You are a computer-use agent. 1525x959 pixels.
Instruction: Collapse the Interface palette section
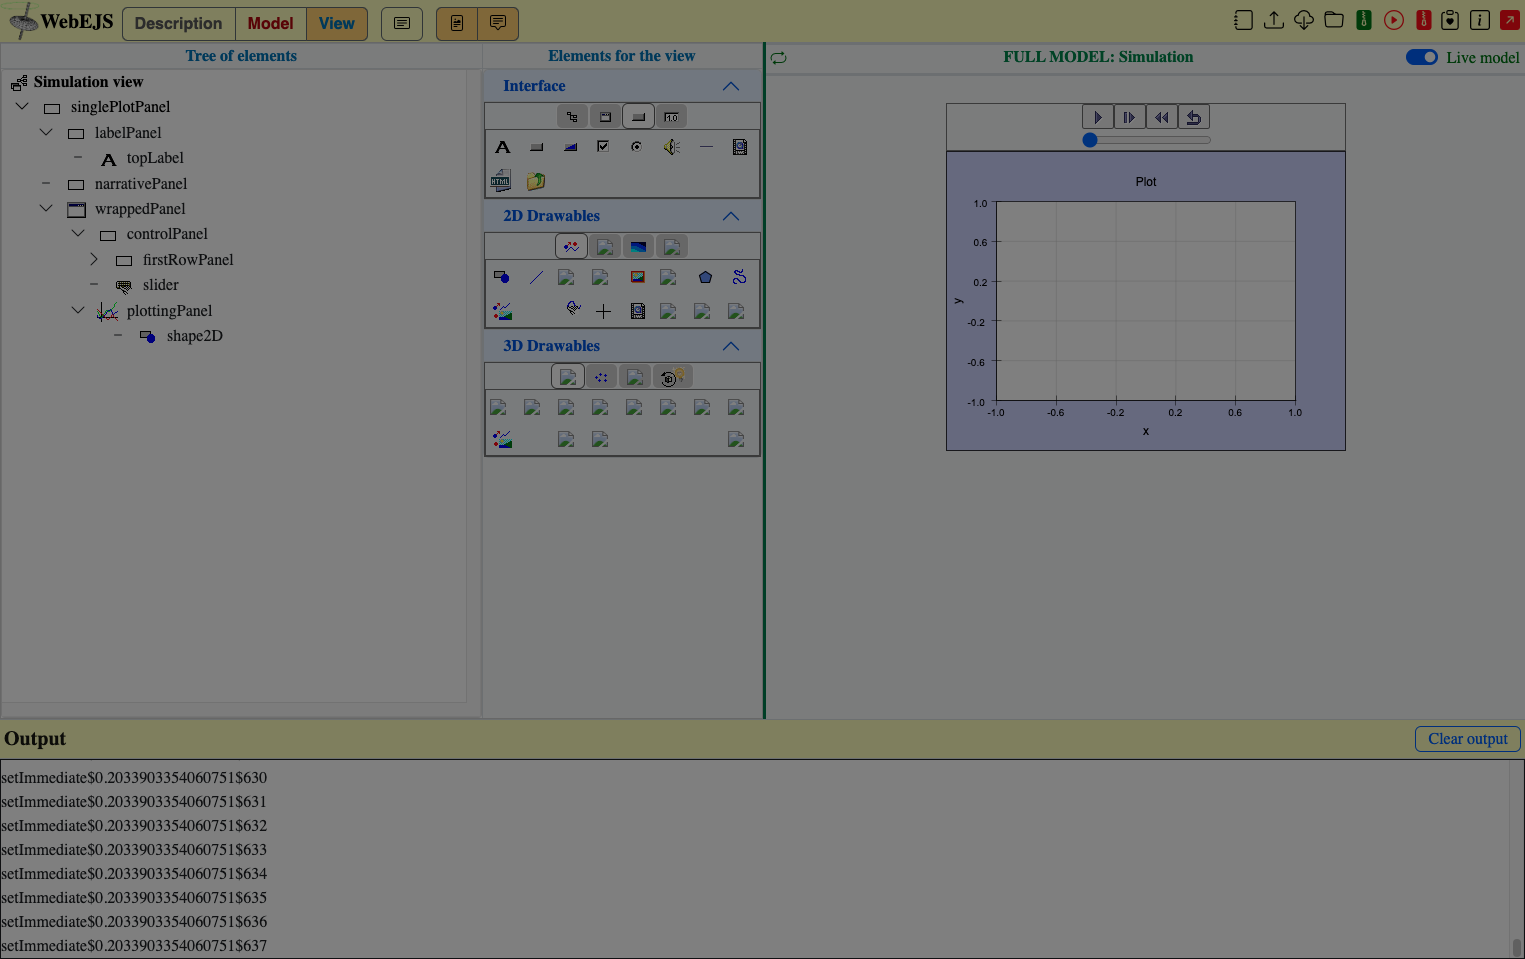point(731,86)
